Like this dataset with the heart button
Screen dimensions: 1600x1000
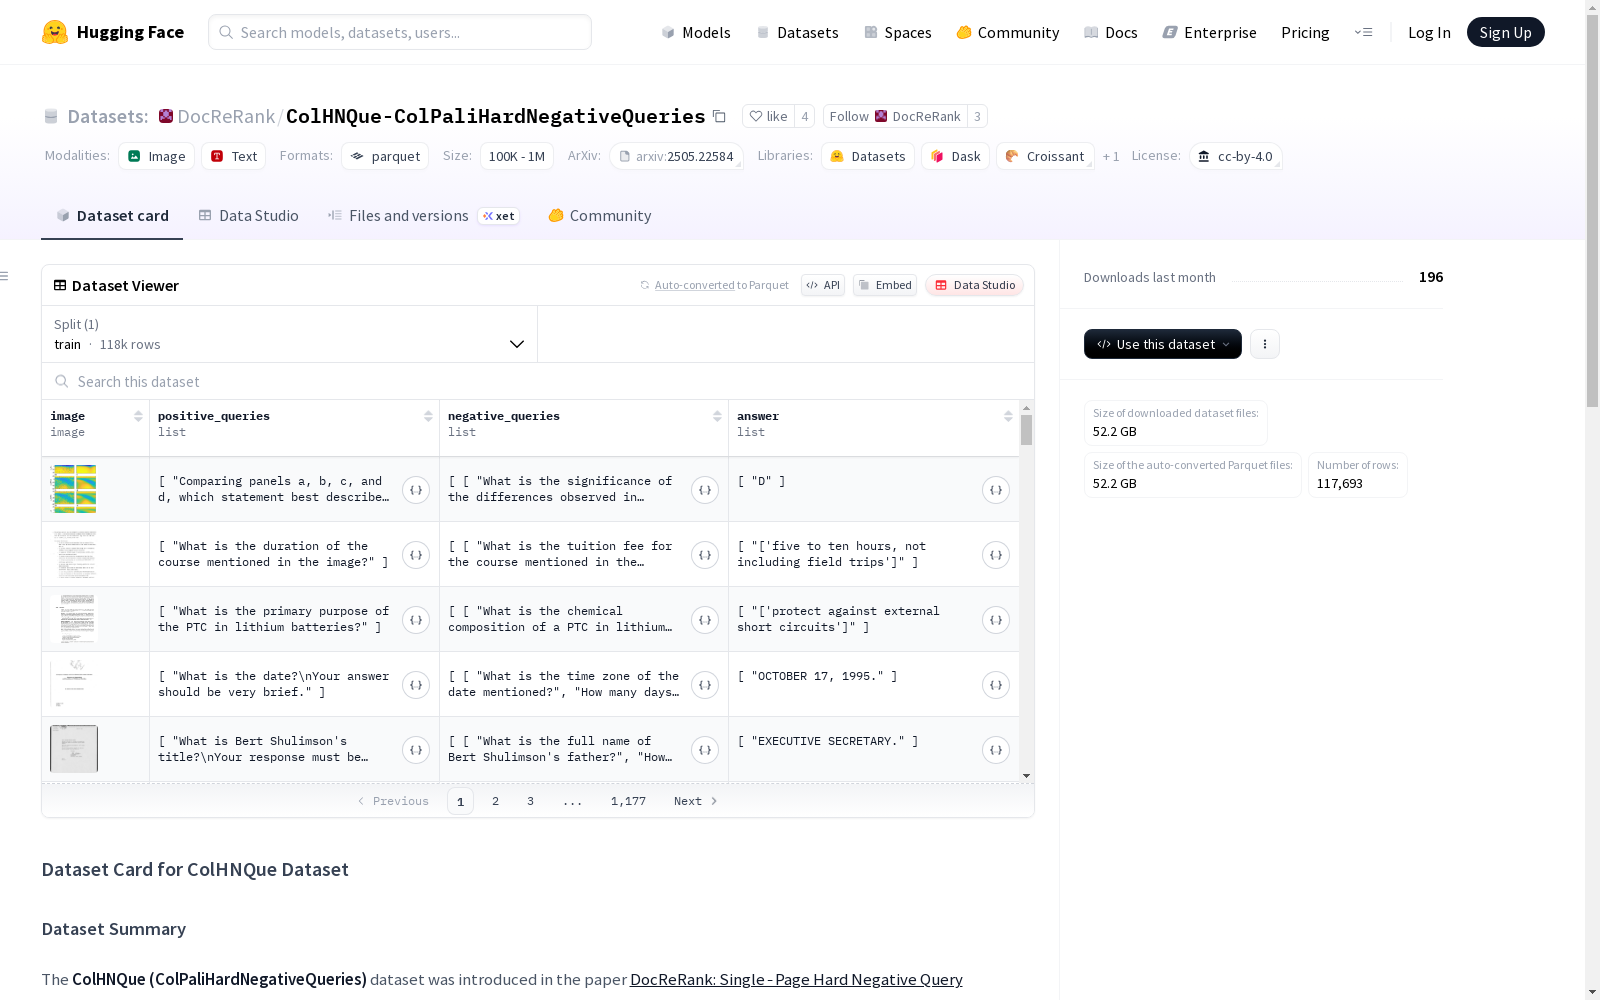(769, 116)
